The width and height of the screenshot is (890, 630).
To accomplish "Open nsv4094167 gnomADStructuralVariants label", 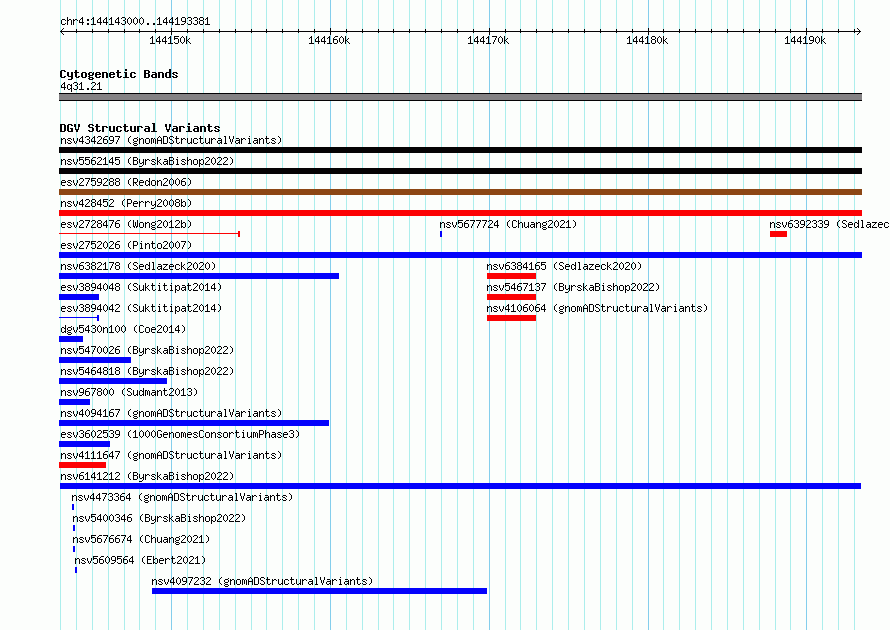I will point(171,413).
